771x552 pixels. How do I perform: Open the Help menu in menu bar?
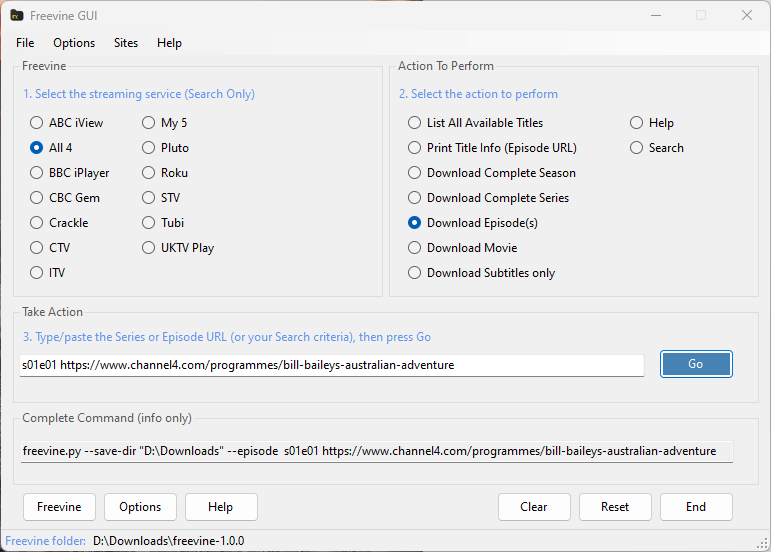pyautogui.click(x=169, y=43)
